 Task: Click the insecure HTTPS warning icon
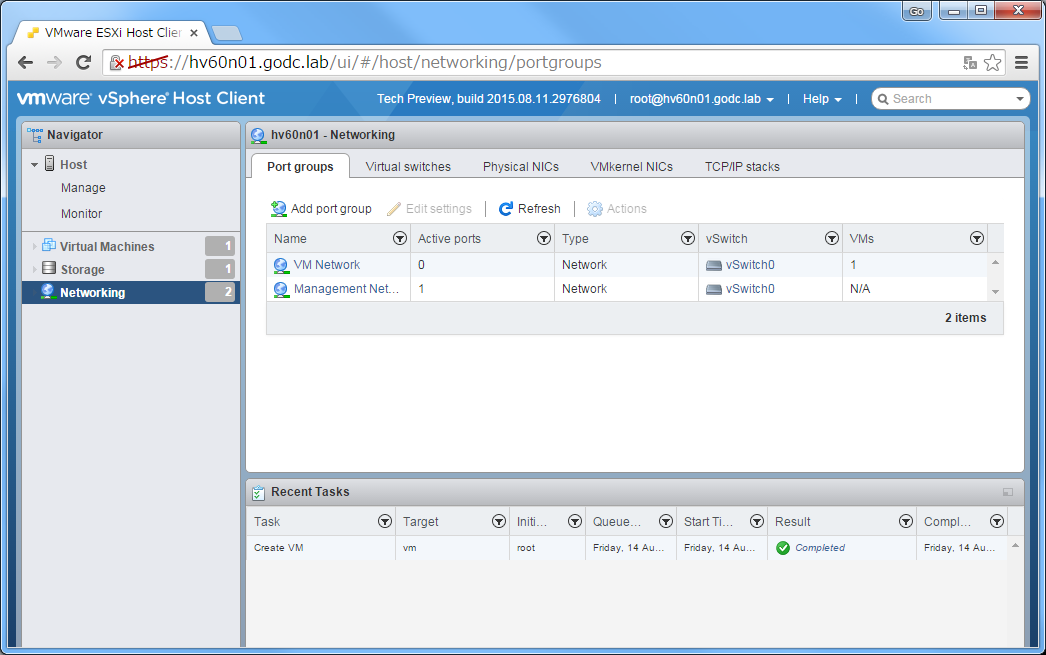[117, 63]
